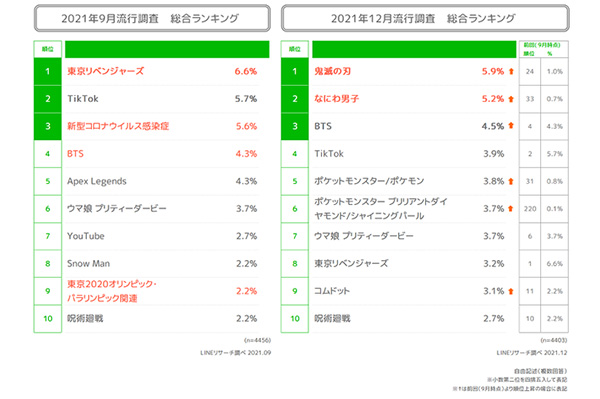
Task: Click the up arrow beside なにわ男子 5.2%
Action: coord(511,99)
